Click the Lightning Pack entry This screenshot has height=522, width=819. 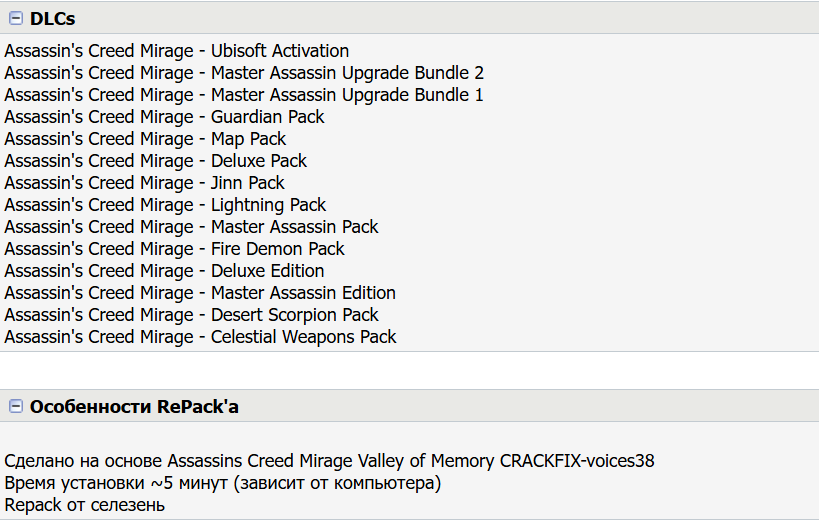click(x=165, y=205)
